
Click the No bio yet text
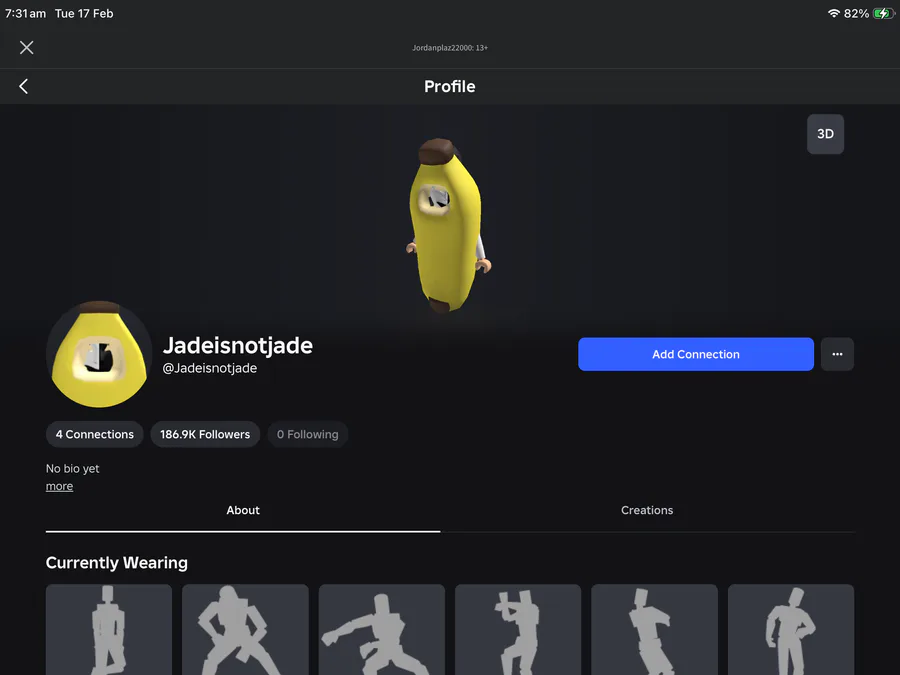point(72,468)
